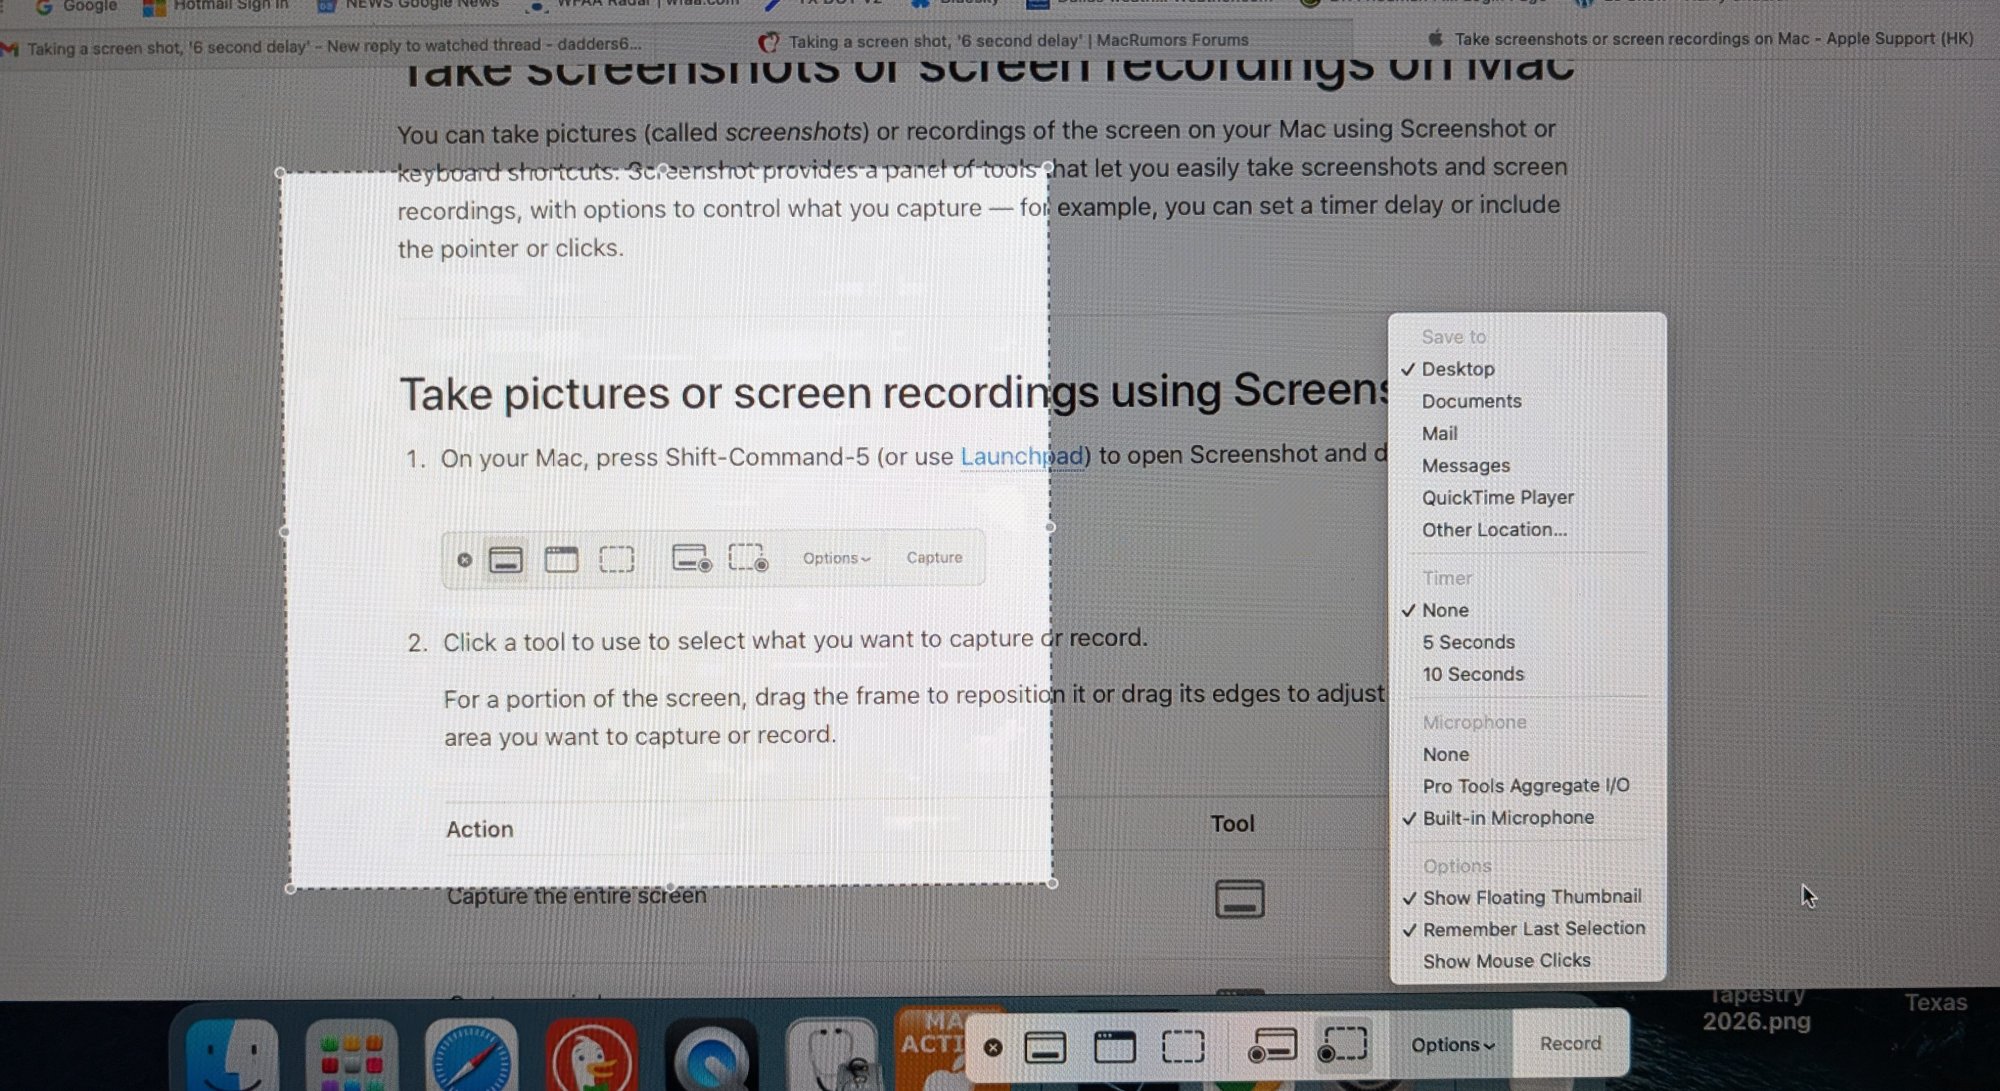The height and width of the screenshot is (1091, 2000).
Task: Close the Screenshot toolbar with the X button
Action: [992, 1047]
